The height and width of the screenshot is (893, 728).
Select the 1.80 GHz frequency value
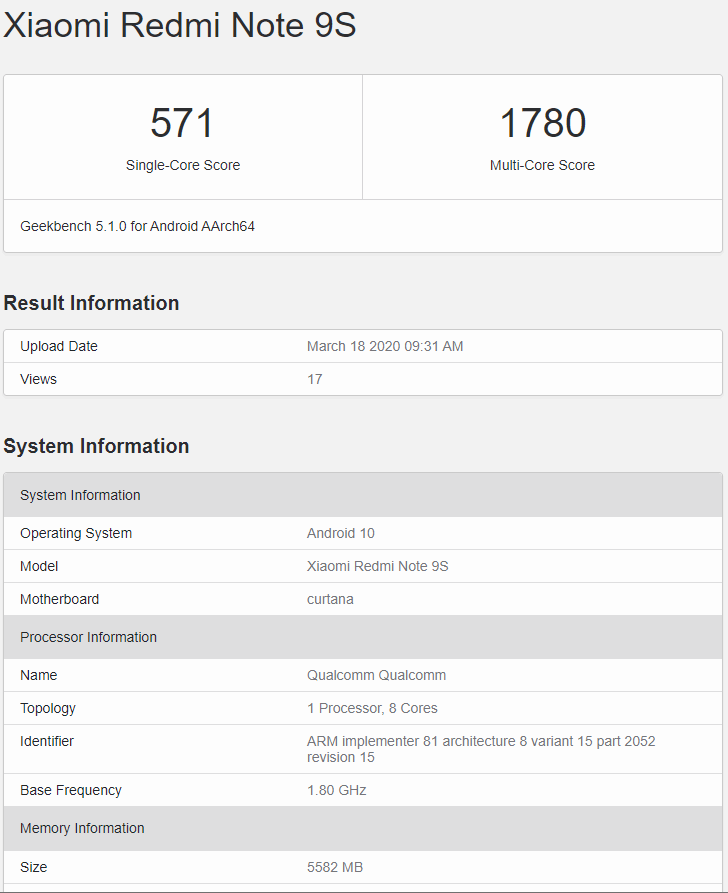tap(337, 790)
